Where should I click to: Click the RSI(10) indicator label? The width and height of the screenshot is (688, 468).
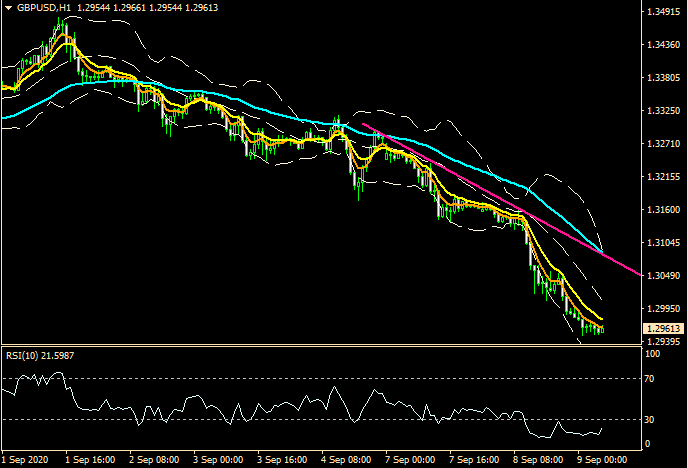click(x=40, y=354)
